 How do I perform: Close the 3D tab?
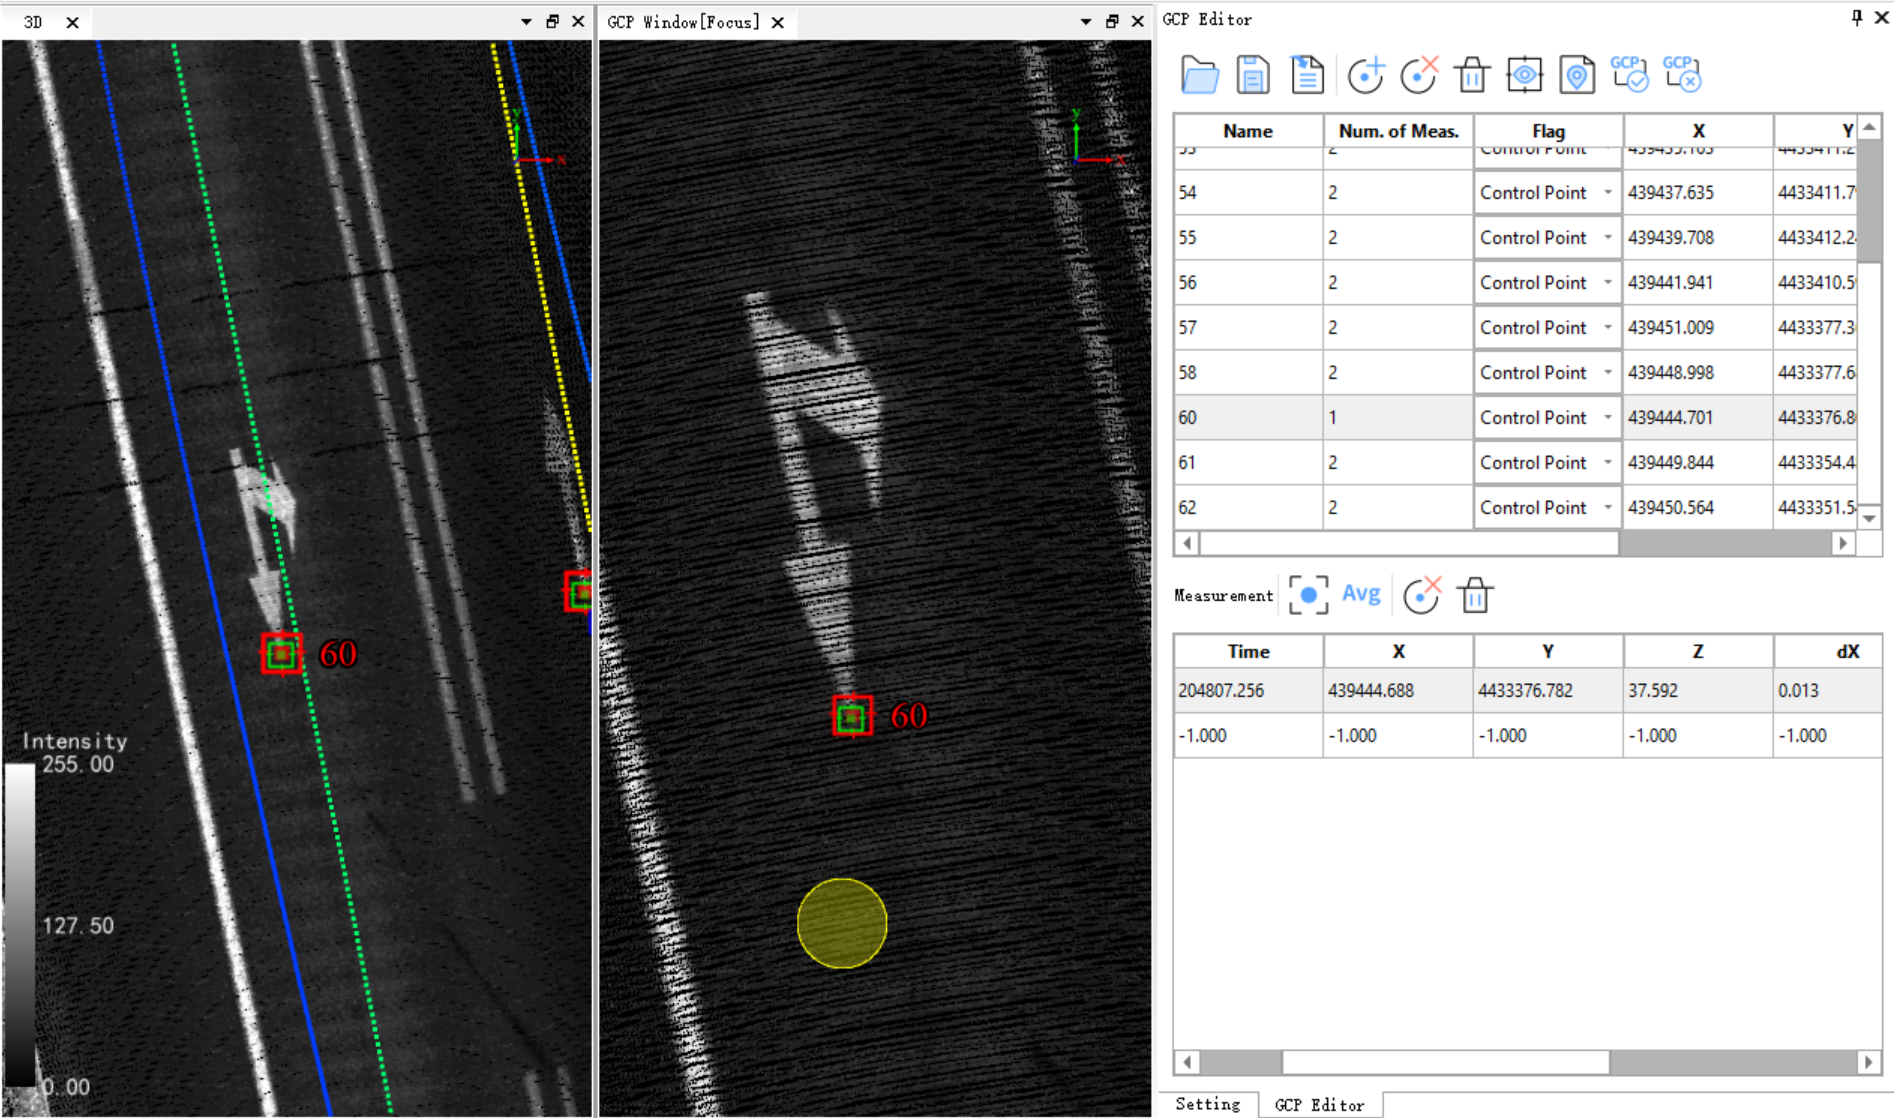pos(72,22)
